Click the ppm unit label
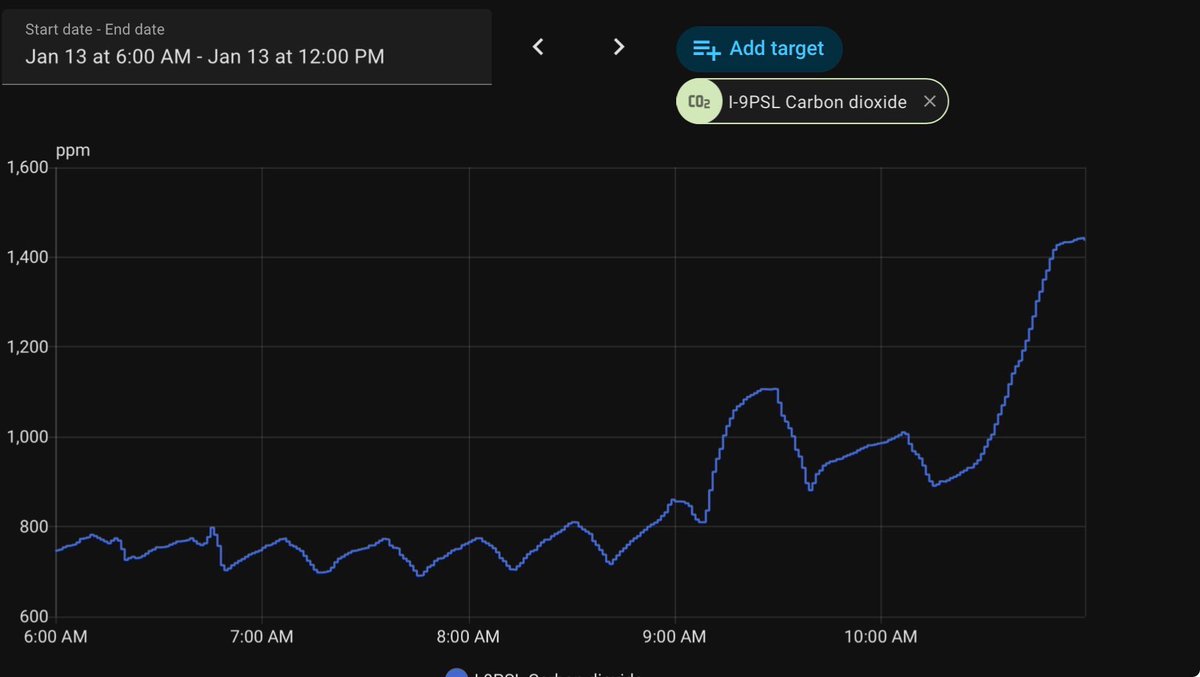Viewport: 1200px width, 677px height. [x=71, y=150]
